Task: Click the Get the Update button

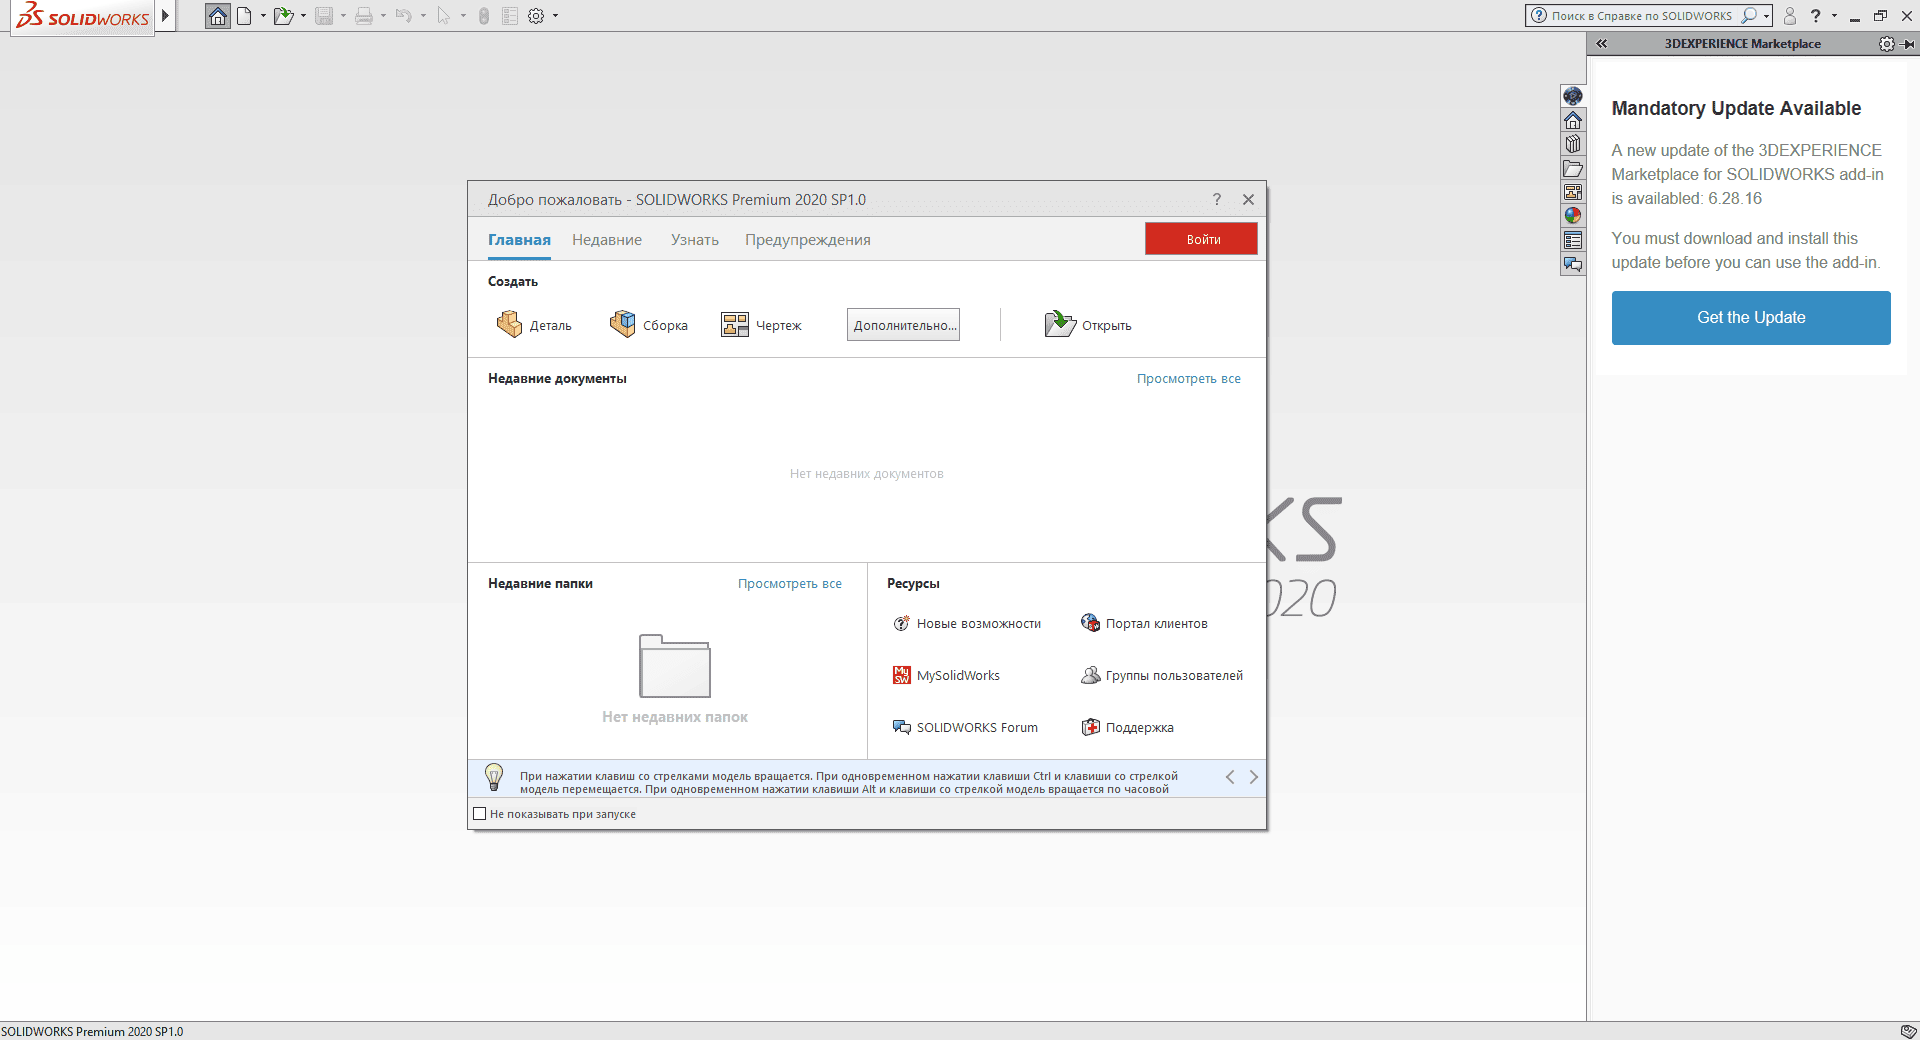Action: [1751, 318]
